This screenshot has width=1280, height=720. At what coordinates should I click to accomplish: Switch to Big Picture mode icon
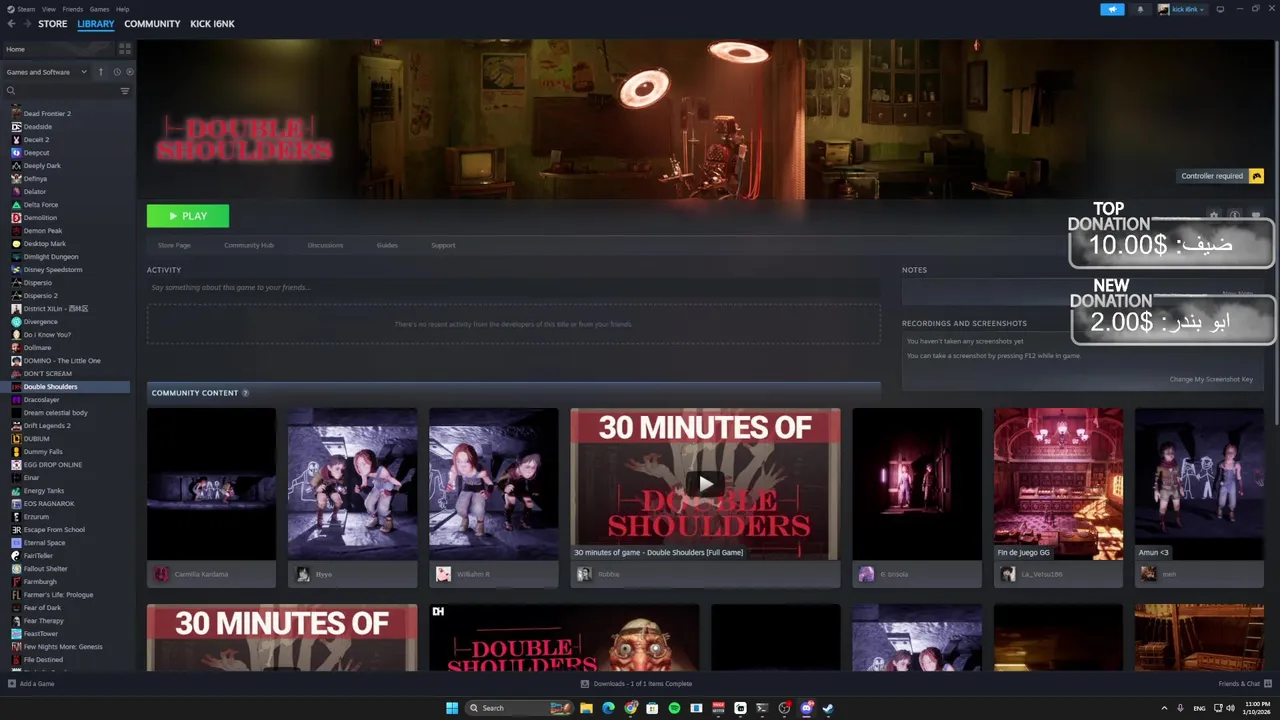[x=1220, y=9]
